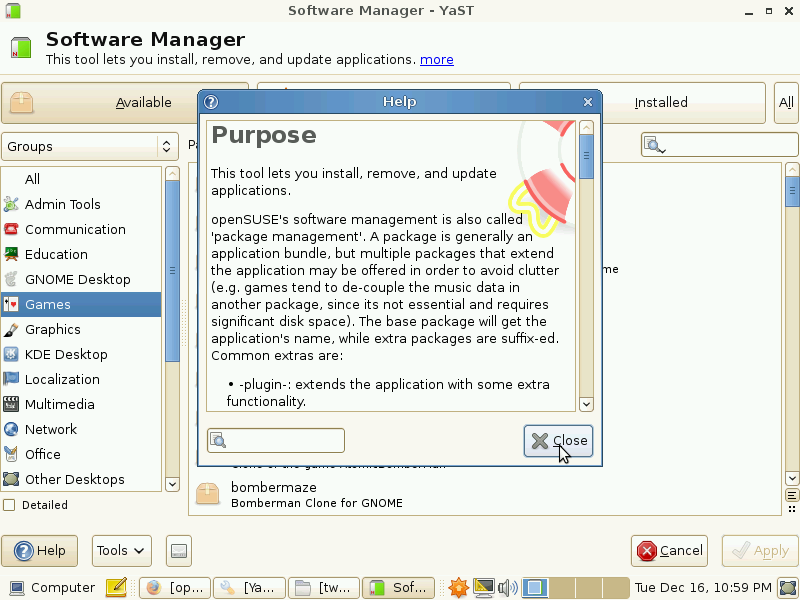Click the orange updater tray icon
This screenshot has height=600, width=800.
[x=458, y=588]
